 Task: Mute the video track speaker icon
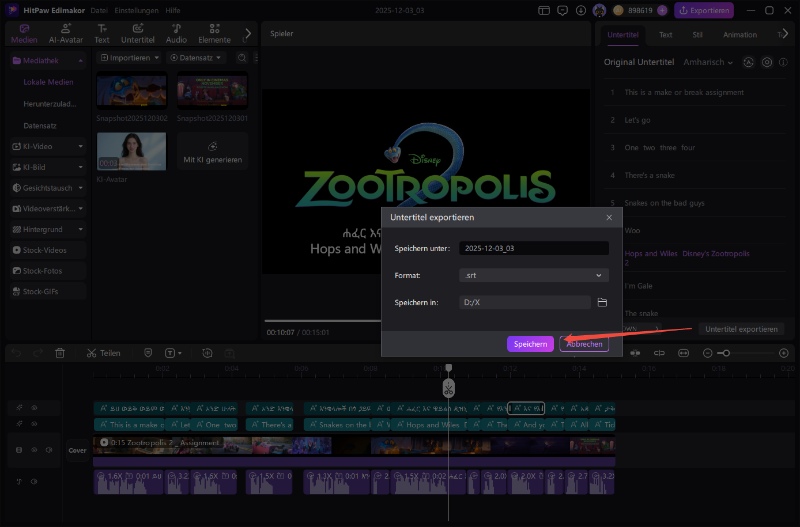tap(49, 450)
